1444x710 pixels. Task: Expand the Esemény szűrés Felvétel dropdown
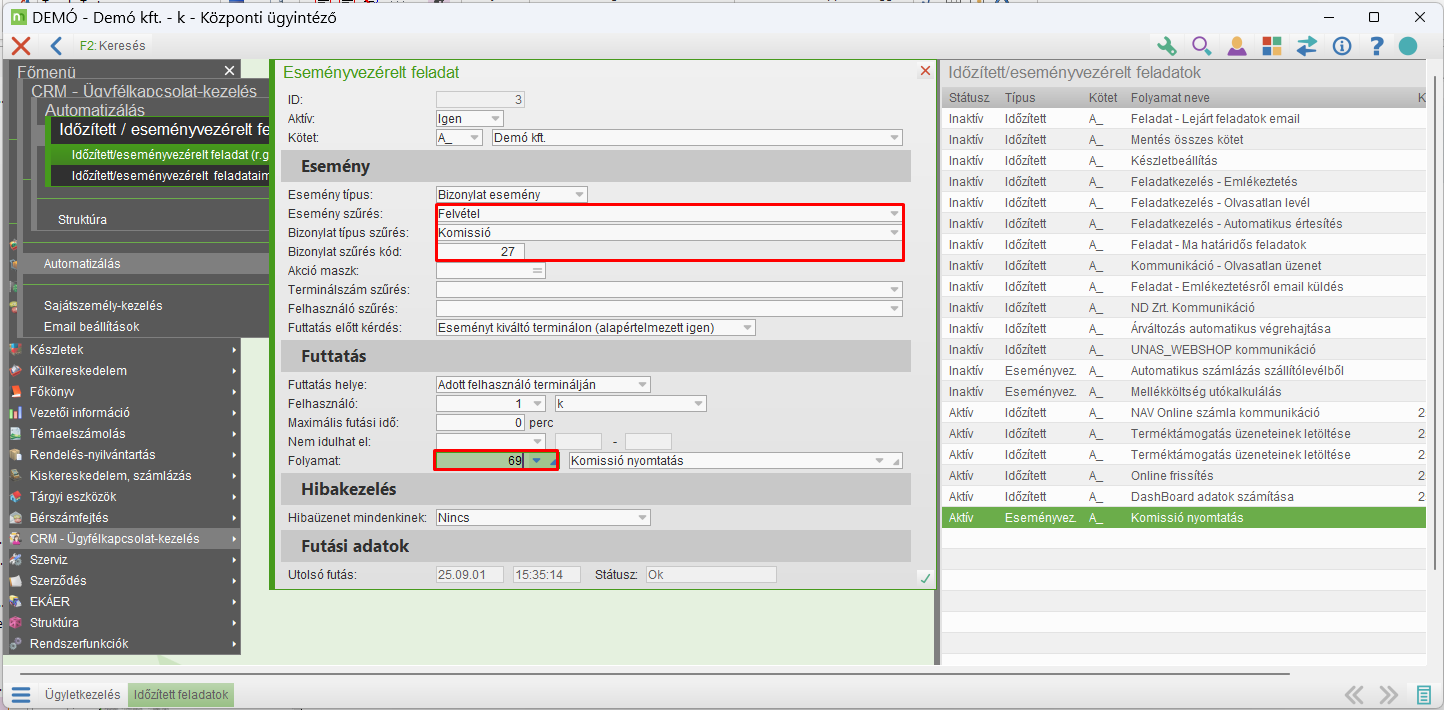pos(893,214)
